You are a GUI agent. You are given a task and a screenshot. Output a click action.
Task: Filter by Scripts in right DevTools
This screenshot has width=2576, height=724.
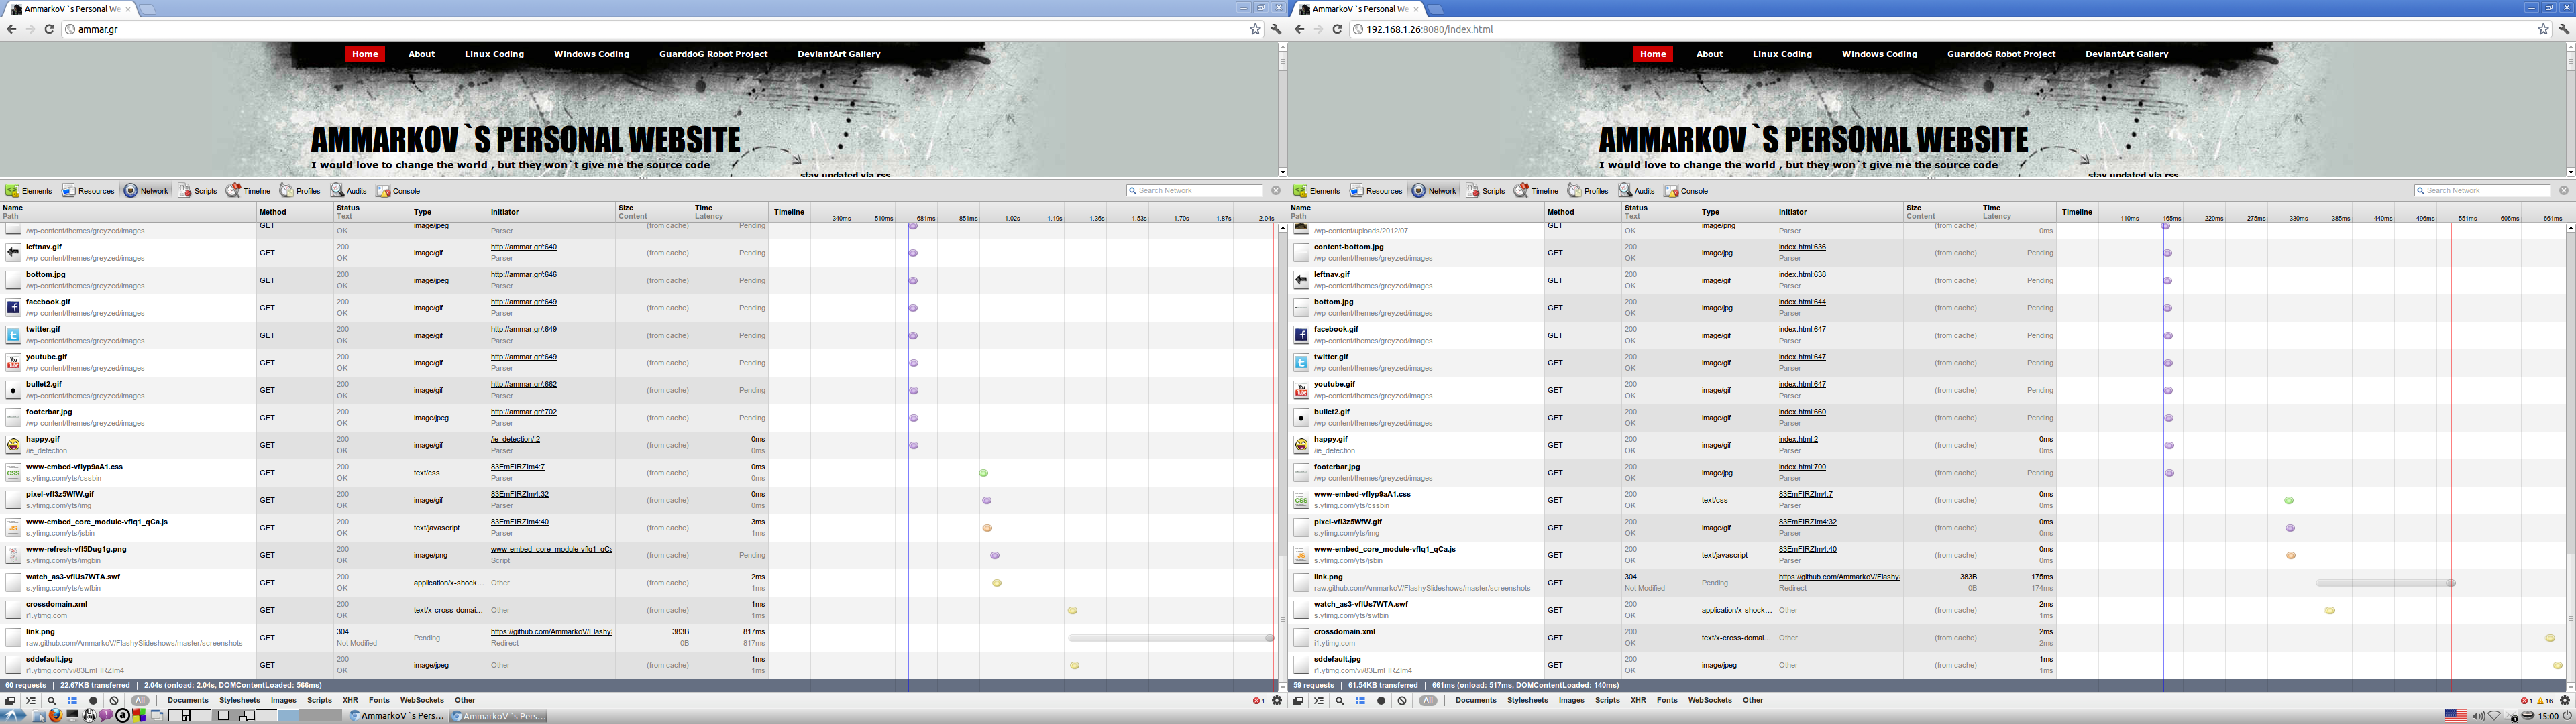tap(1607, 700)
